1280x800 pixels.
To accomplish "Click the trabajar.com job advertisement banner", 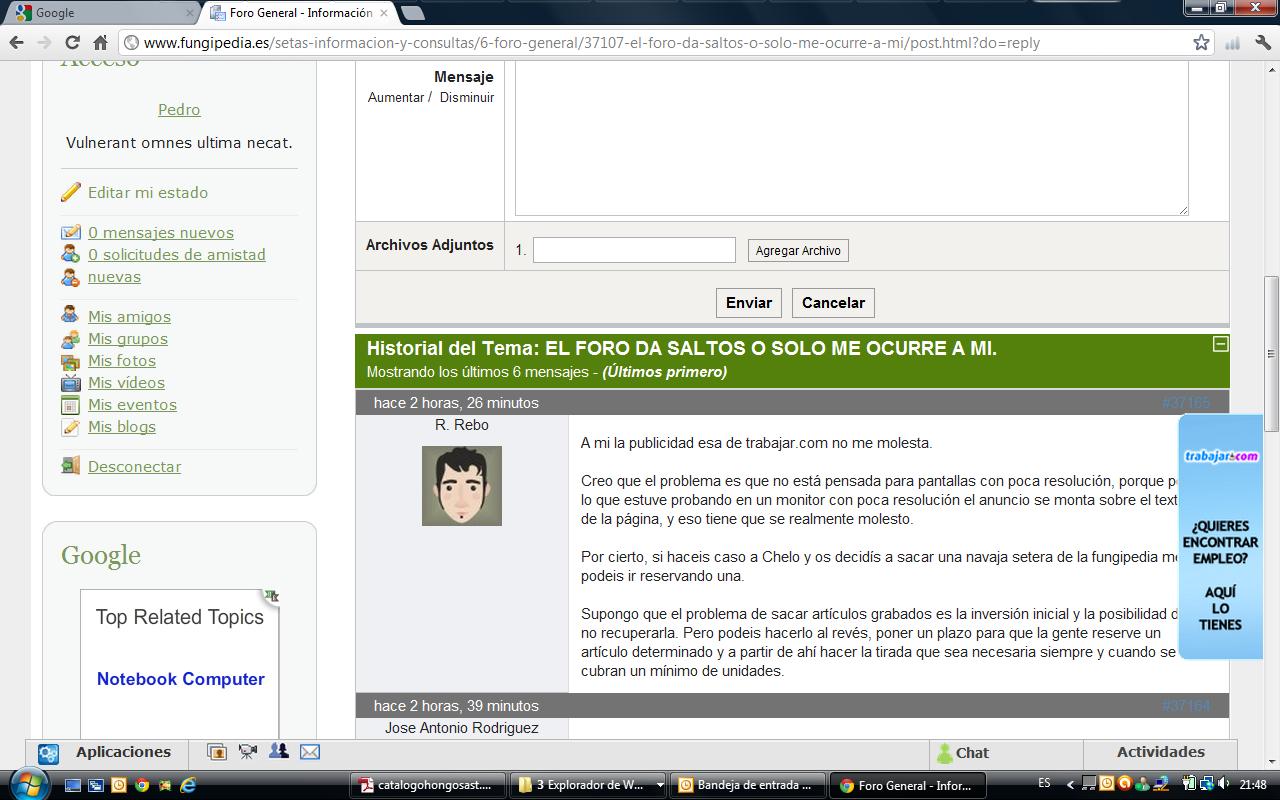I will [x=1220, y=537].
